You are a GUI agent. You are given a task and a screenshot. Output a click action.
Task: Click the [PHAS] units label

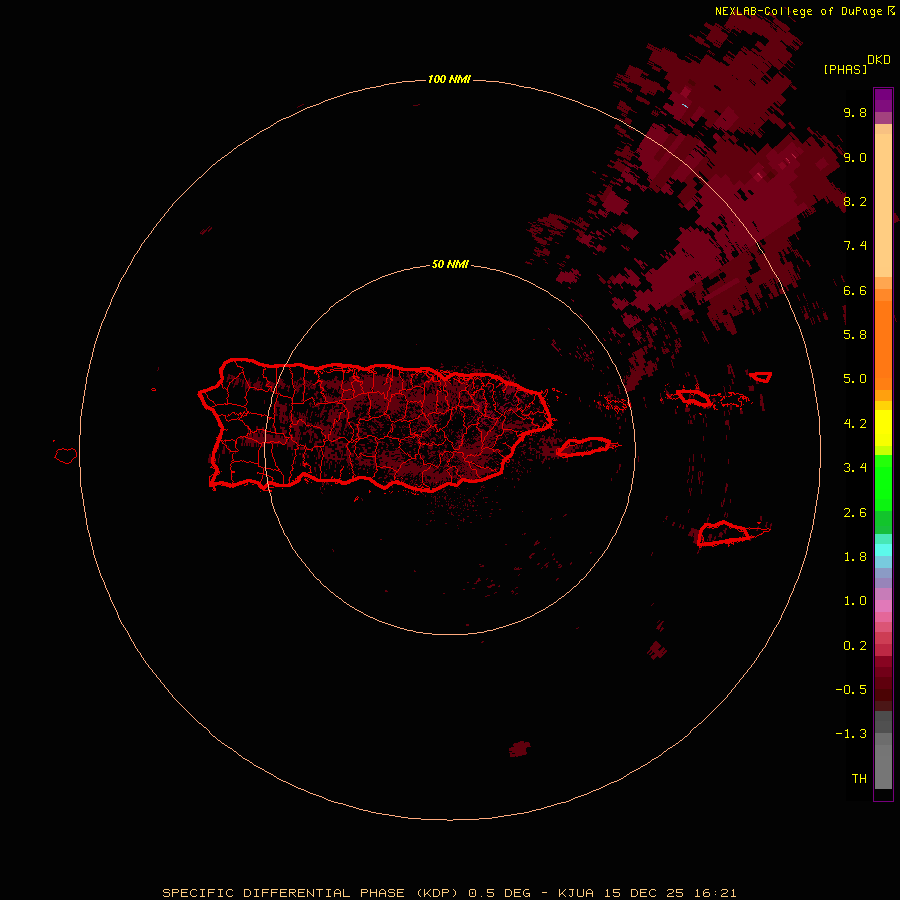(x=845, y=69)
